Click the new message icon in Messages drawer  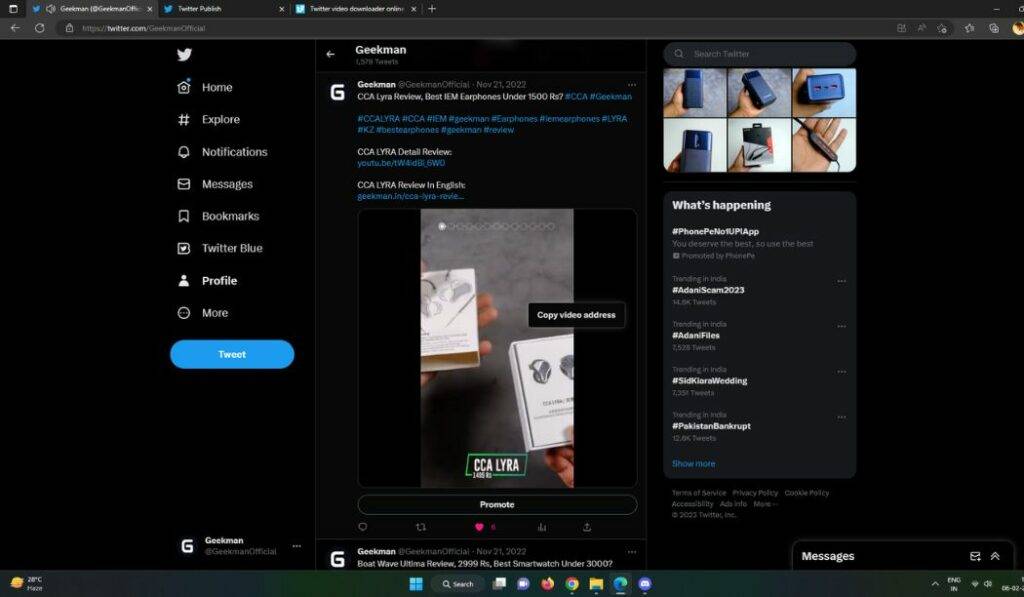975,557
